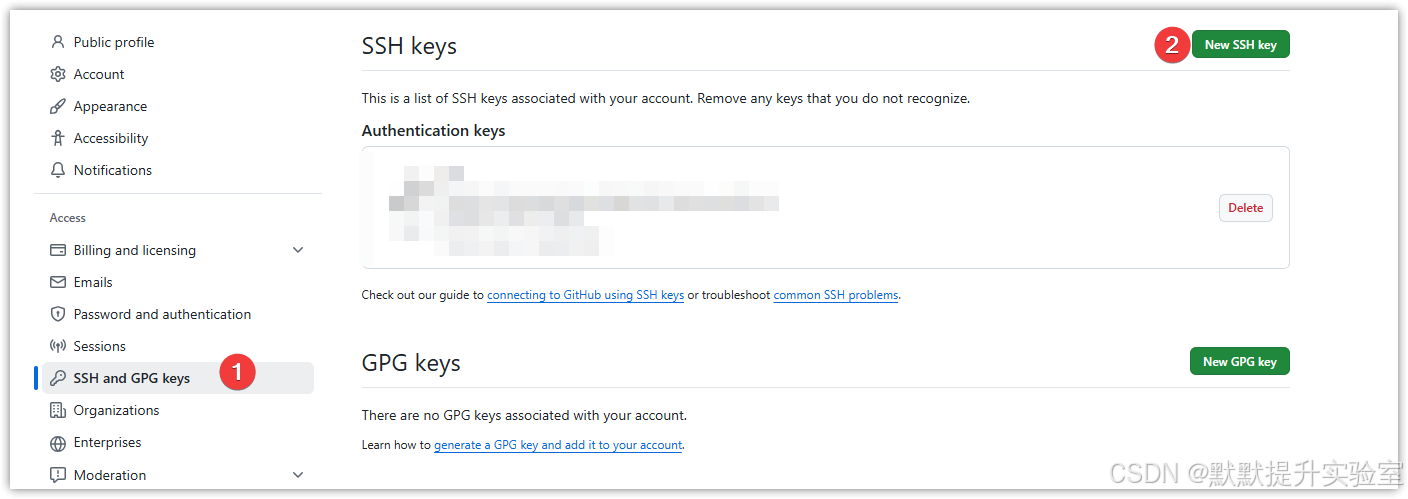Click the Account gear icon
The image size is (1408, 499).
click(58, 74)
